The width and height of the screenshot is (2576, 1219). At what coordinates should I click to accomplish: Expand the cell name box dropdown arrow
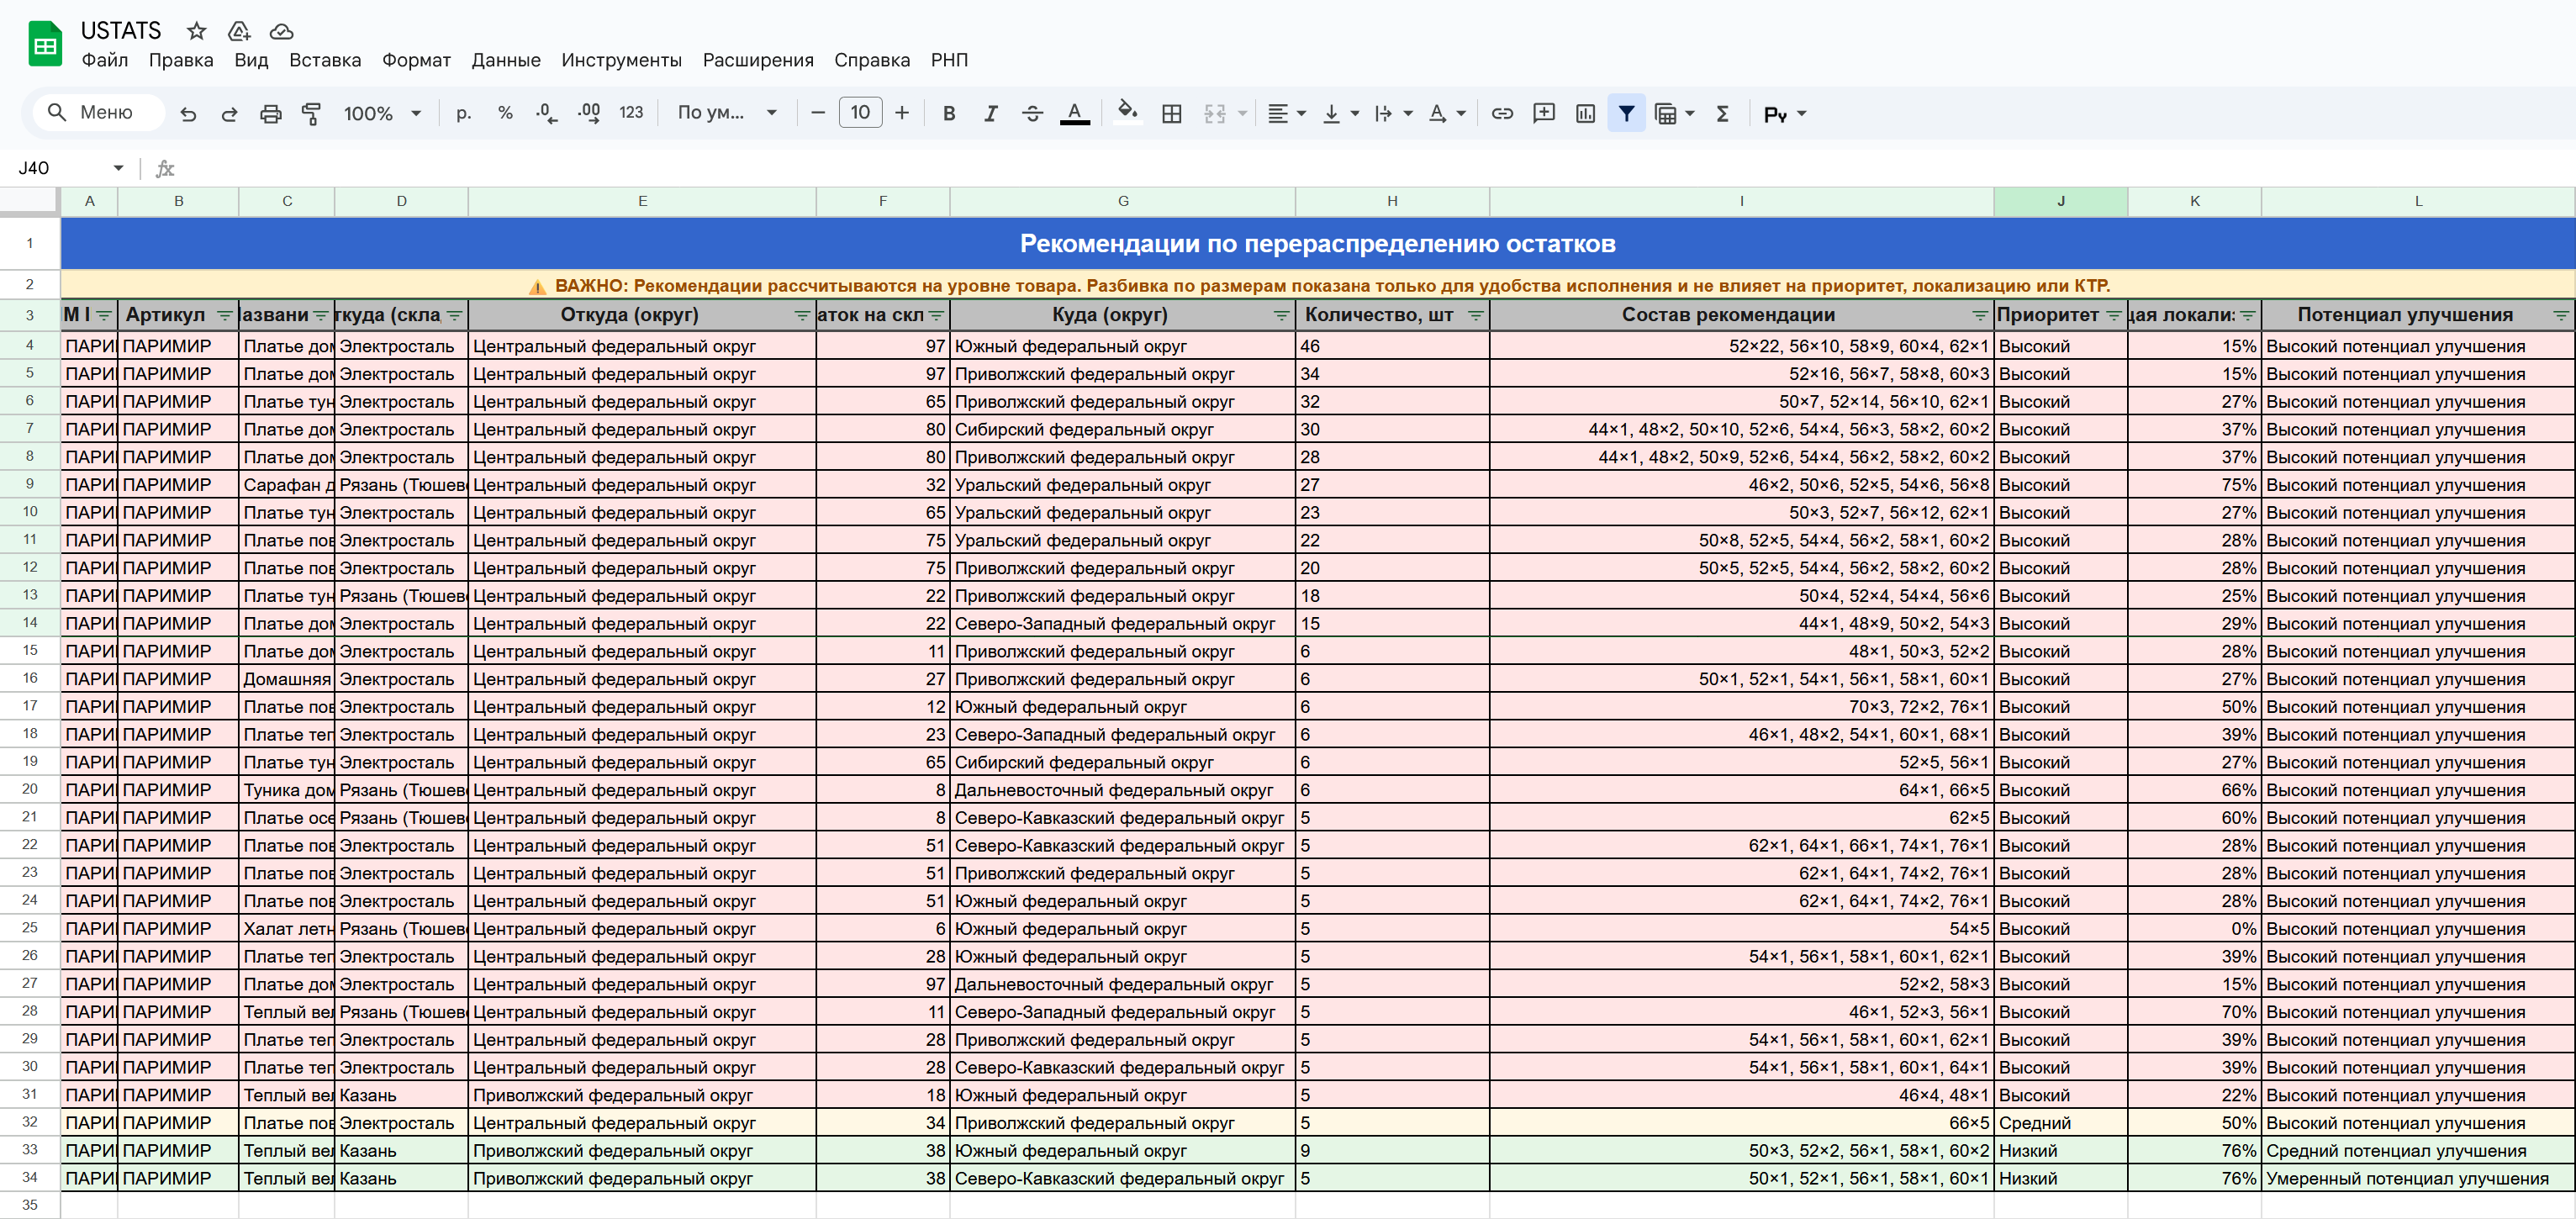tap(118, 168)
